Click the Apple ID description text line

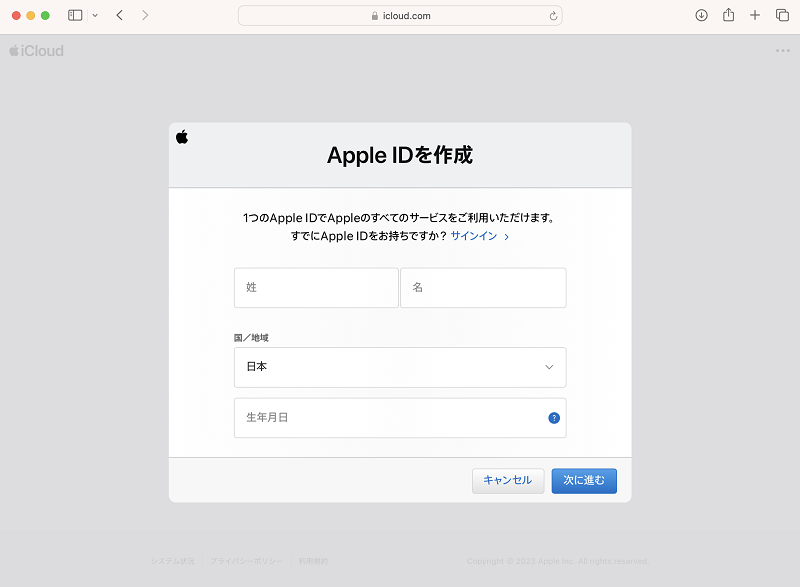click(x=400, y=218)
